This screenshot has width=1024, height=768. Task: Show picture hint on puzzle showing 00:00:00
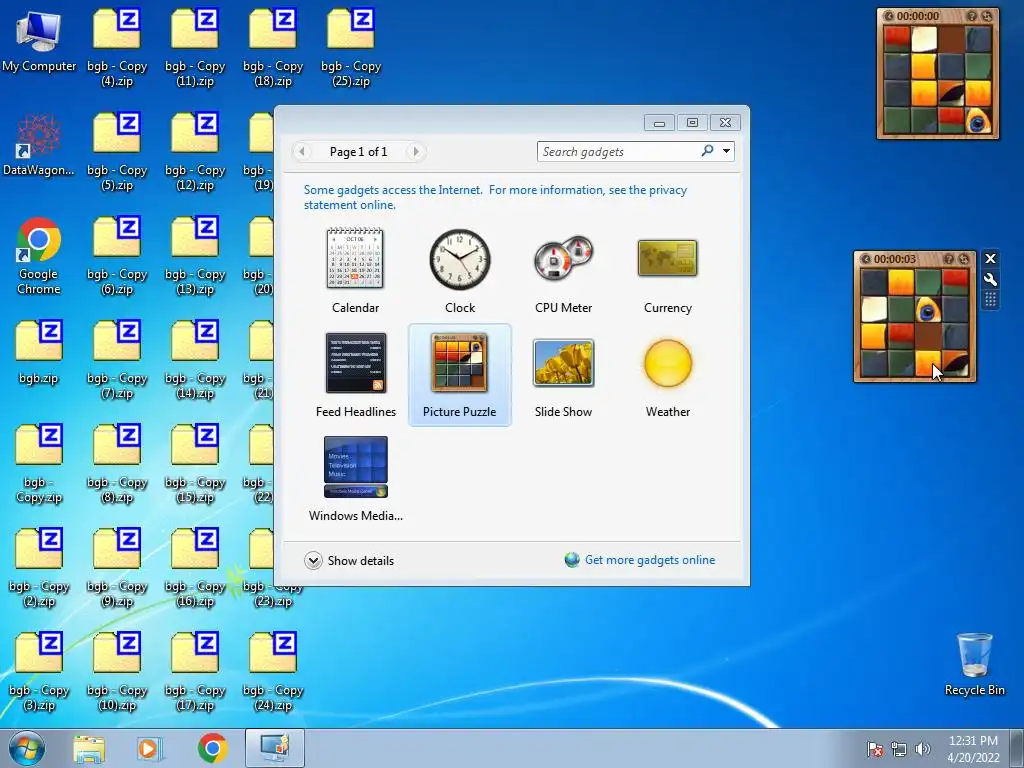(972, 16)
